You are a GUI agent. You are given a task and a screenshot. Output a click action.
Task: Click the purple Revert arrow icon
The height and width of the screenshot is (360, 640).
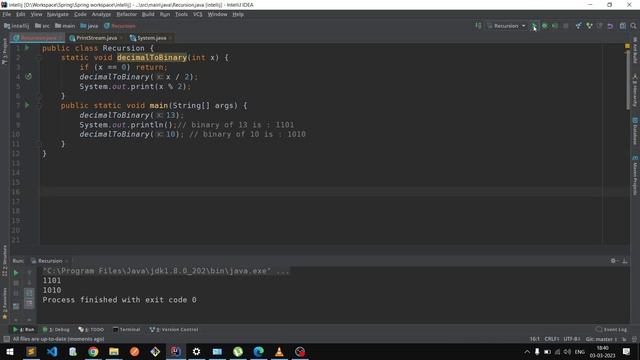[x=610, y=26]
